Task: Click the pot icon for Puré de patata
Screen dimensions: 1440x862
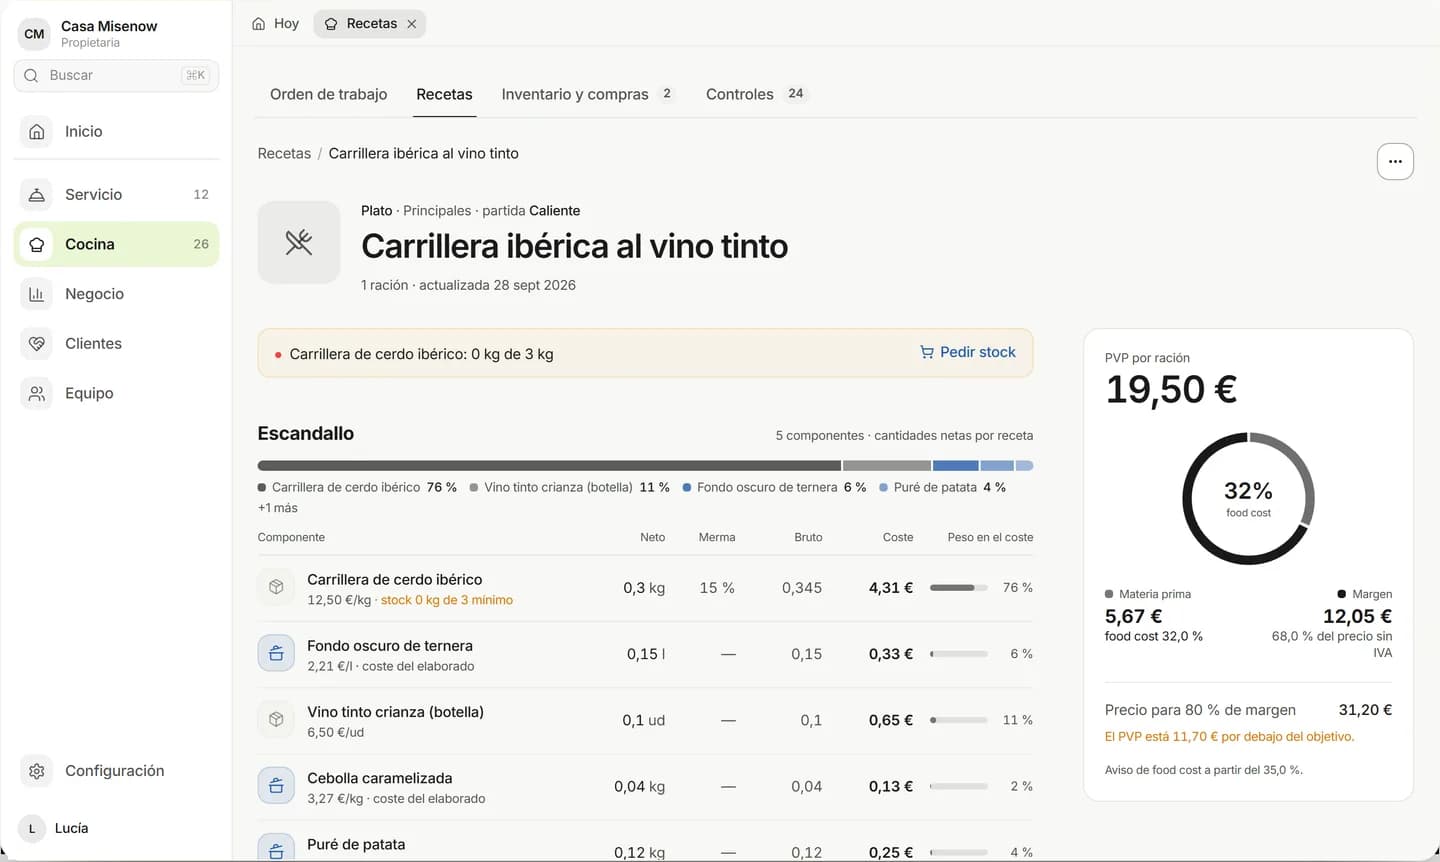Action: pyautogui.click(x=276, y=849)
